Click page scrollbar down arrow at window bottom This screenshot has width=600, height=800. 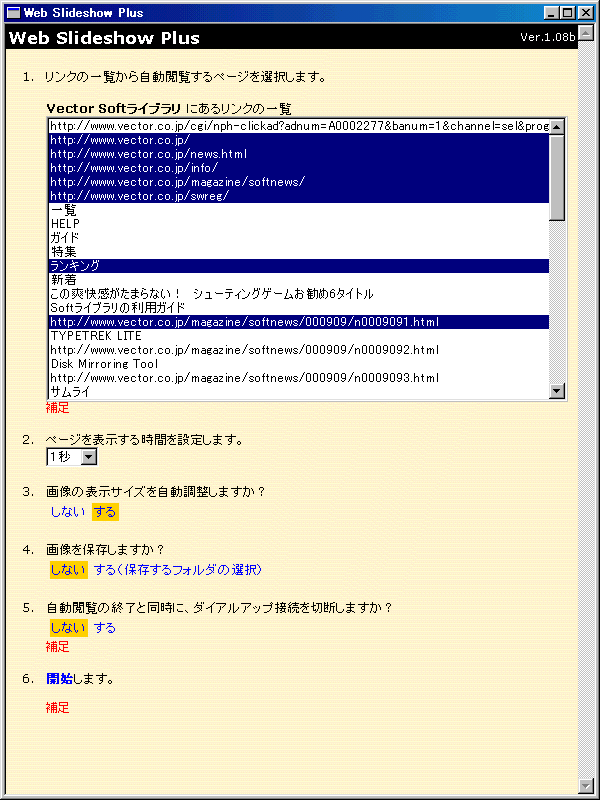[586, 785]
